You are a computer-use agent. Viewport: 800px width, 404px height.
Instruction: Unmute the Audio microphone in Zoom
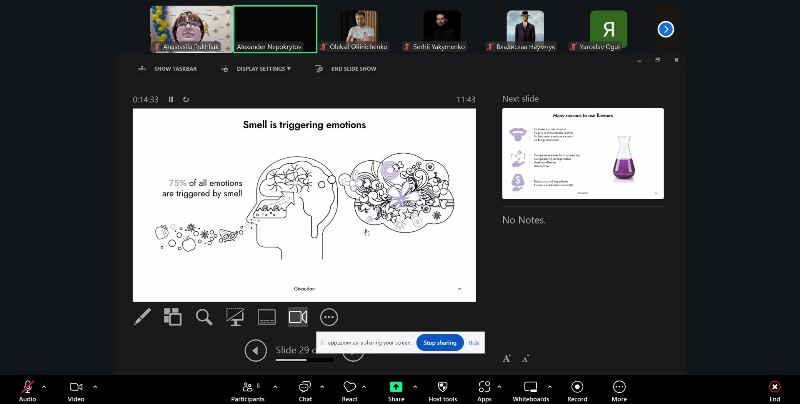pos(28,390)
